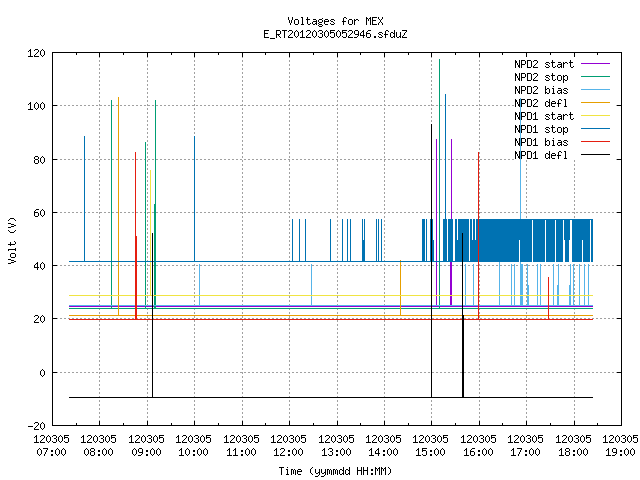The width and height of the screenshot is (640, 480).
Task: Click the y-axis label 'Volt (V)'
Action: pos(12,240)
